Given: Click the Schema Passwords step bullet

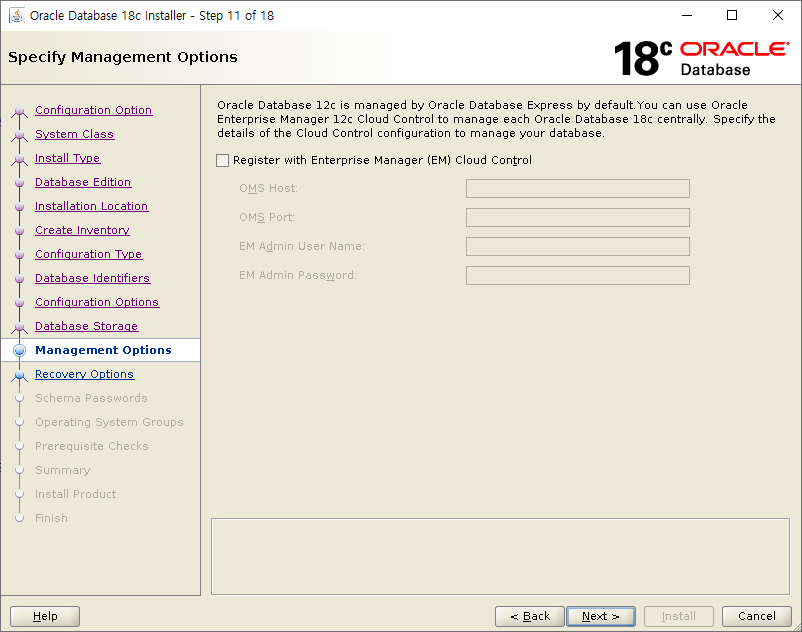Looking at the screenshot, I should [x=19, y=398].
